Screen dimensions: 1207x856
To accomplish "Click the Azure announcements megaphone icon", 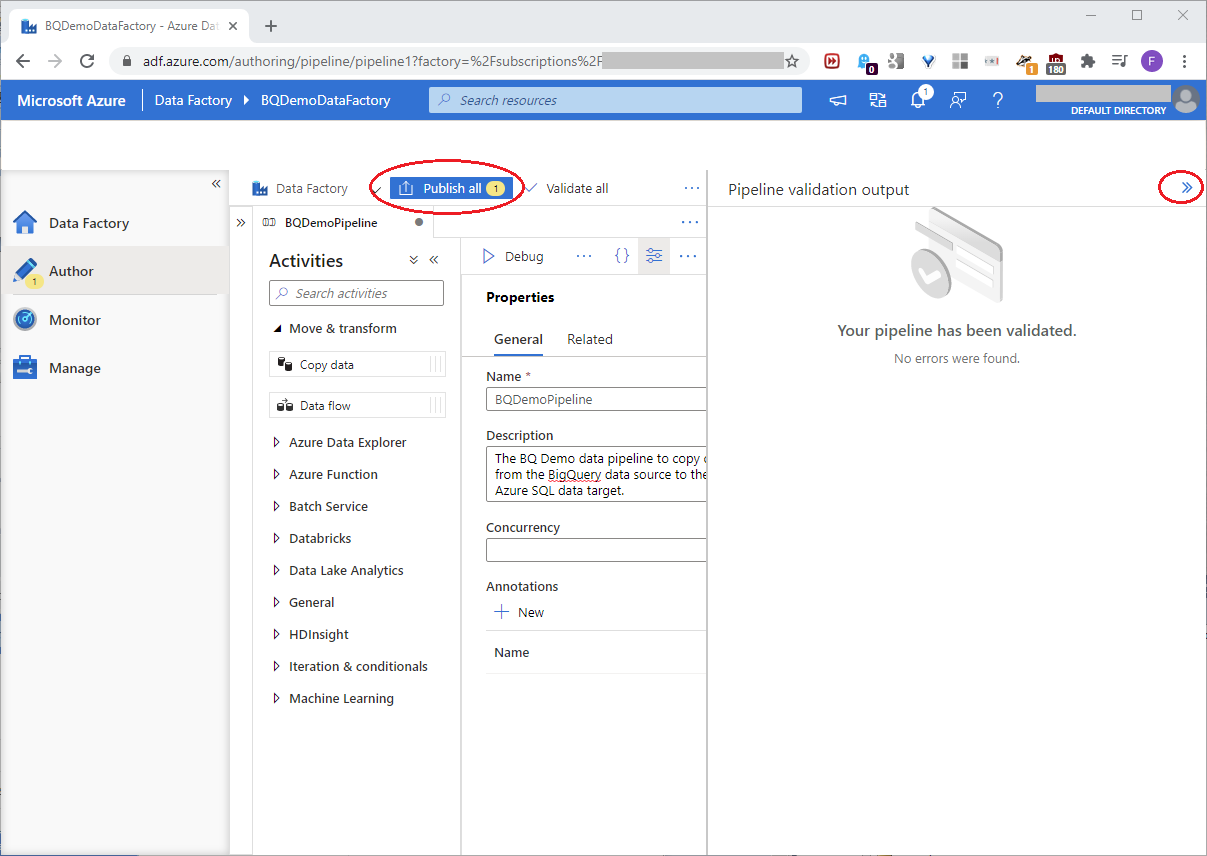I will point(838,100).
